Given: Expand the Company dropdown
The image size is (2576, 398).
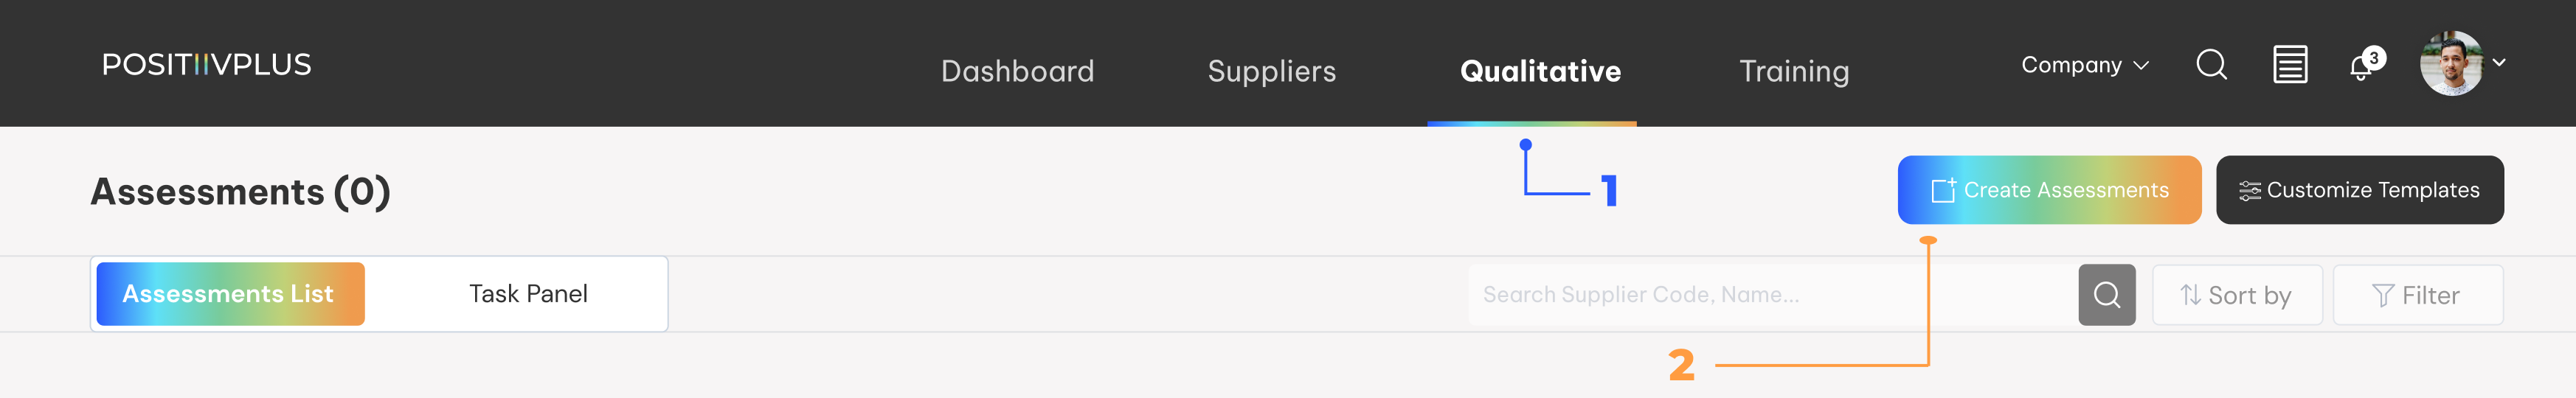Looking at the screenshot, I should (2084, 65).
